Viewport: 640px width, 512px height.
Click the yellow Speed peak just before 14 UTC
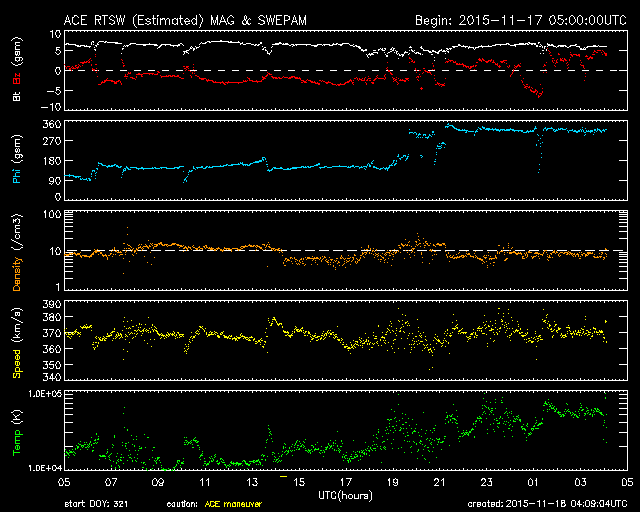[273, 319]
